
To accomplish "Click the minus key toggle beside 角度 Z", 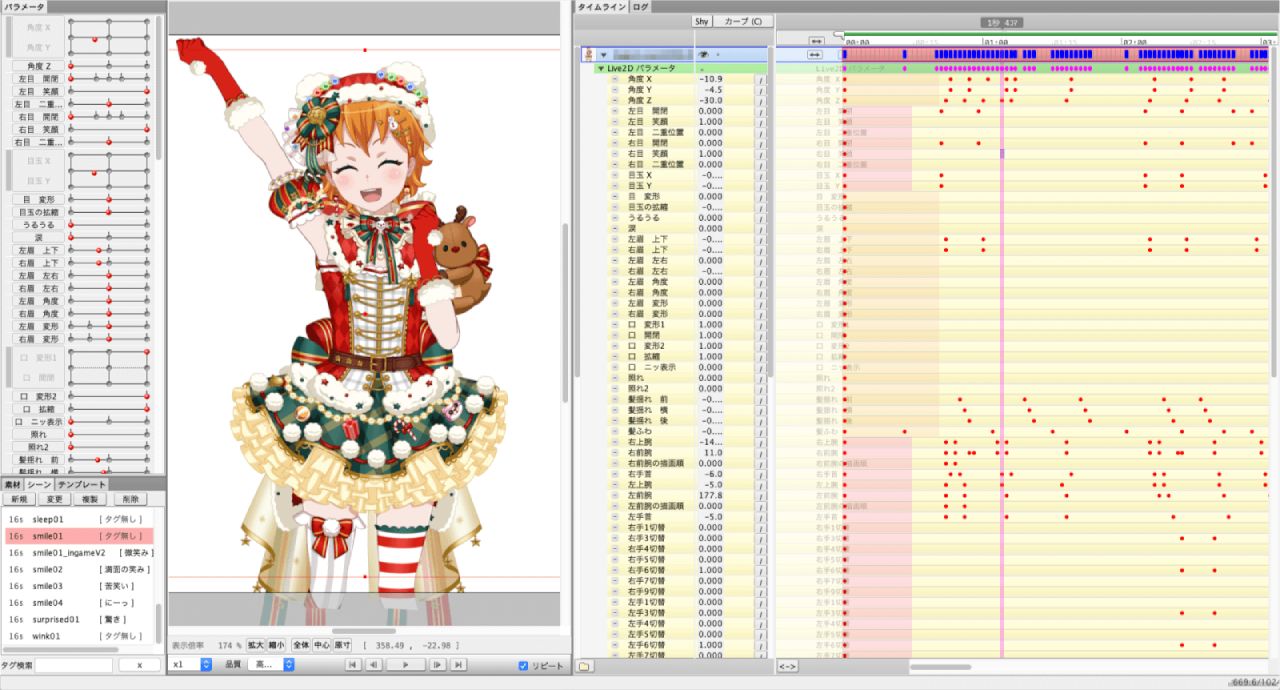I will (615, 101).
